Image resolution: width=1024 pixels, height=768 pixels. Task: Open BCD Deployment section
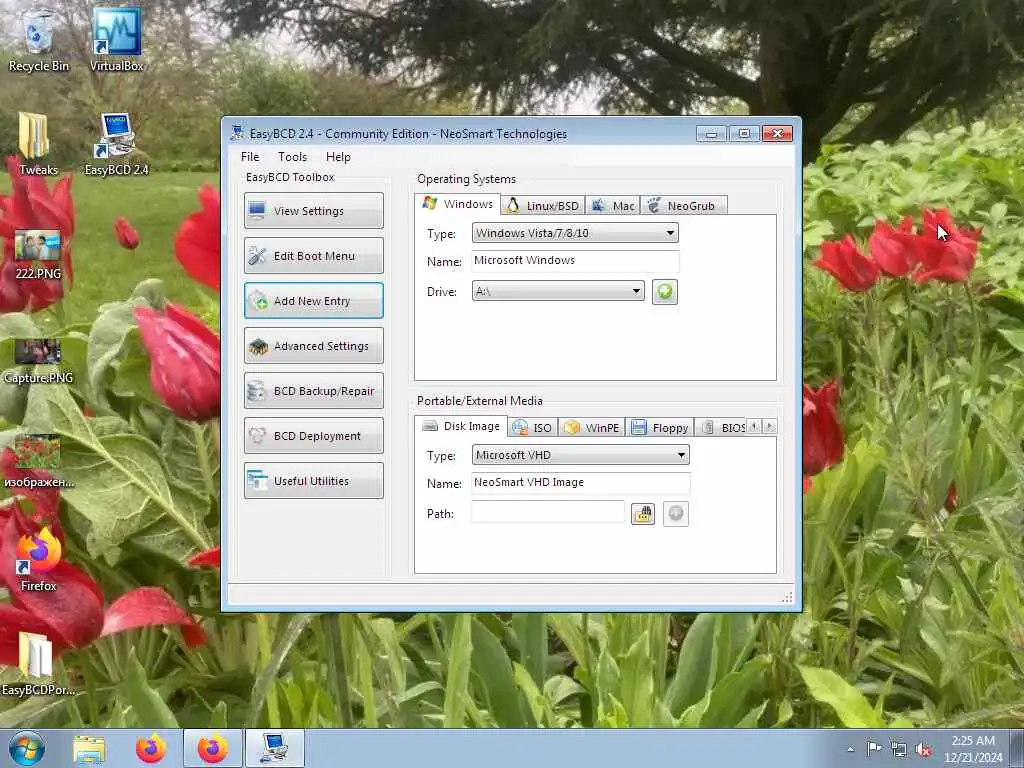click(313, 436)
